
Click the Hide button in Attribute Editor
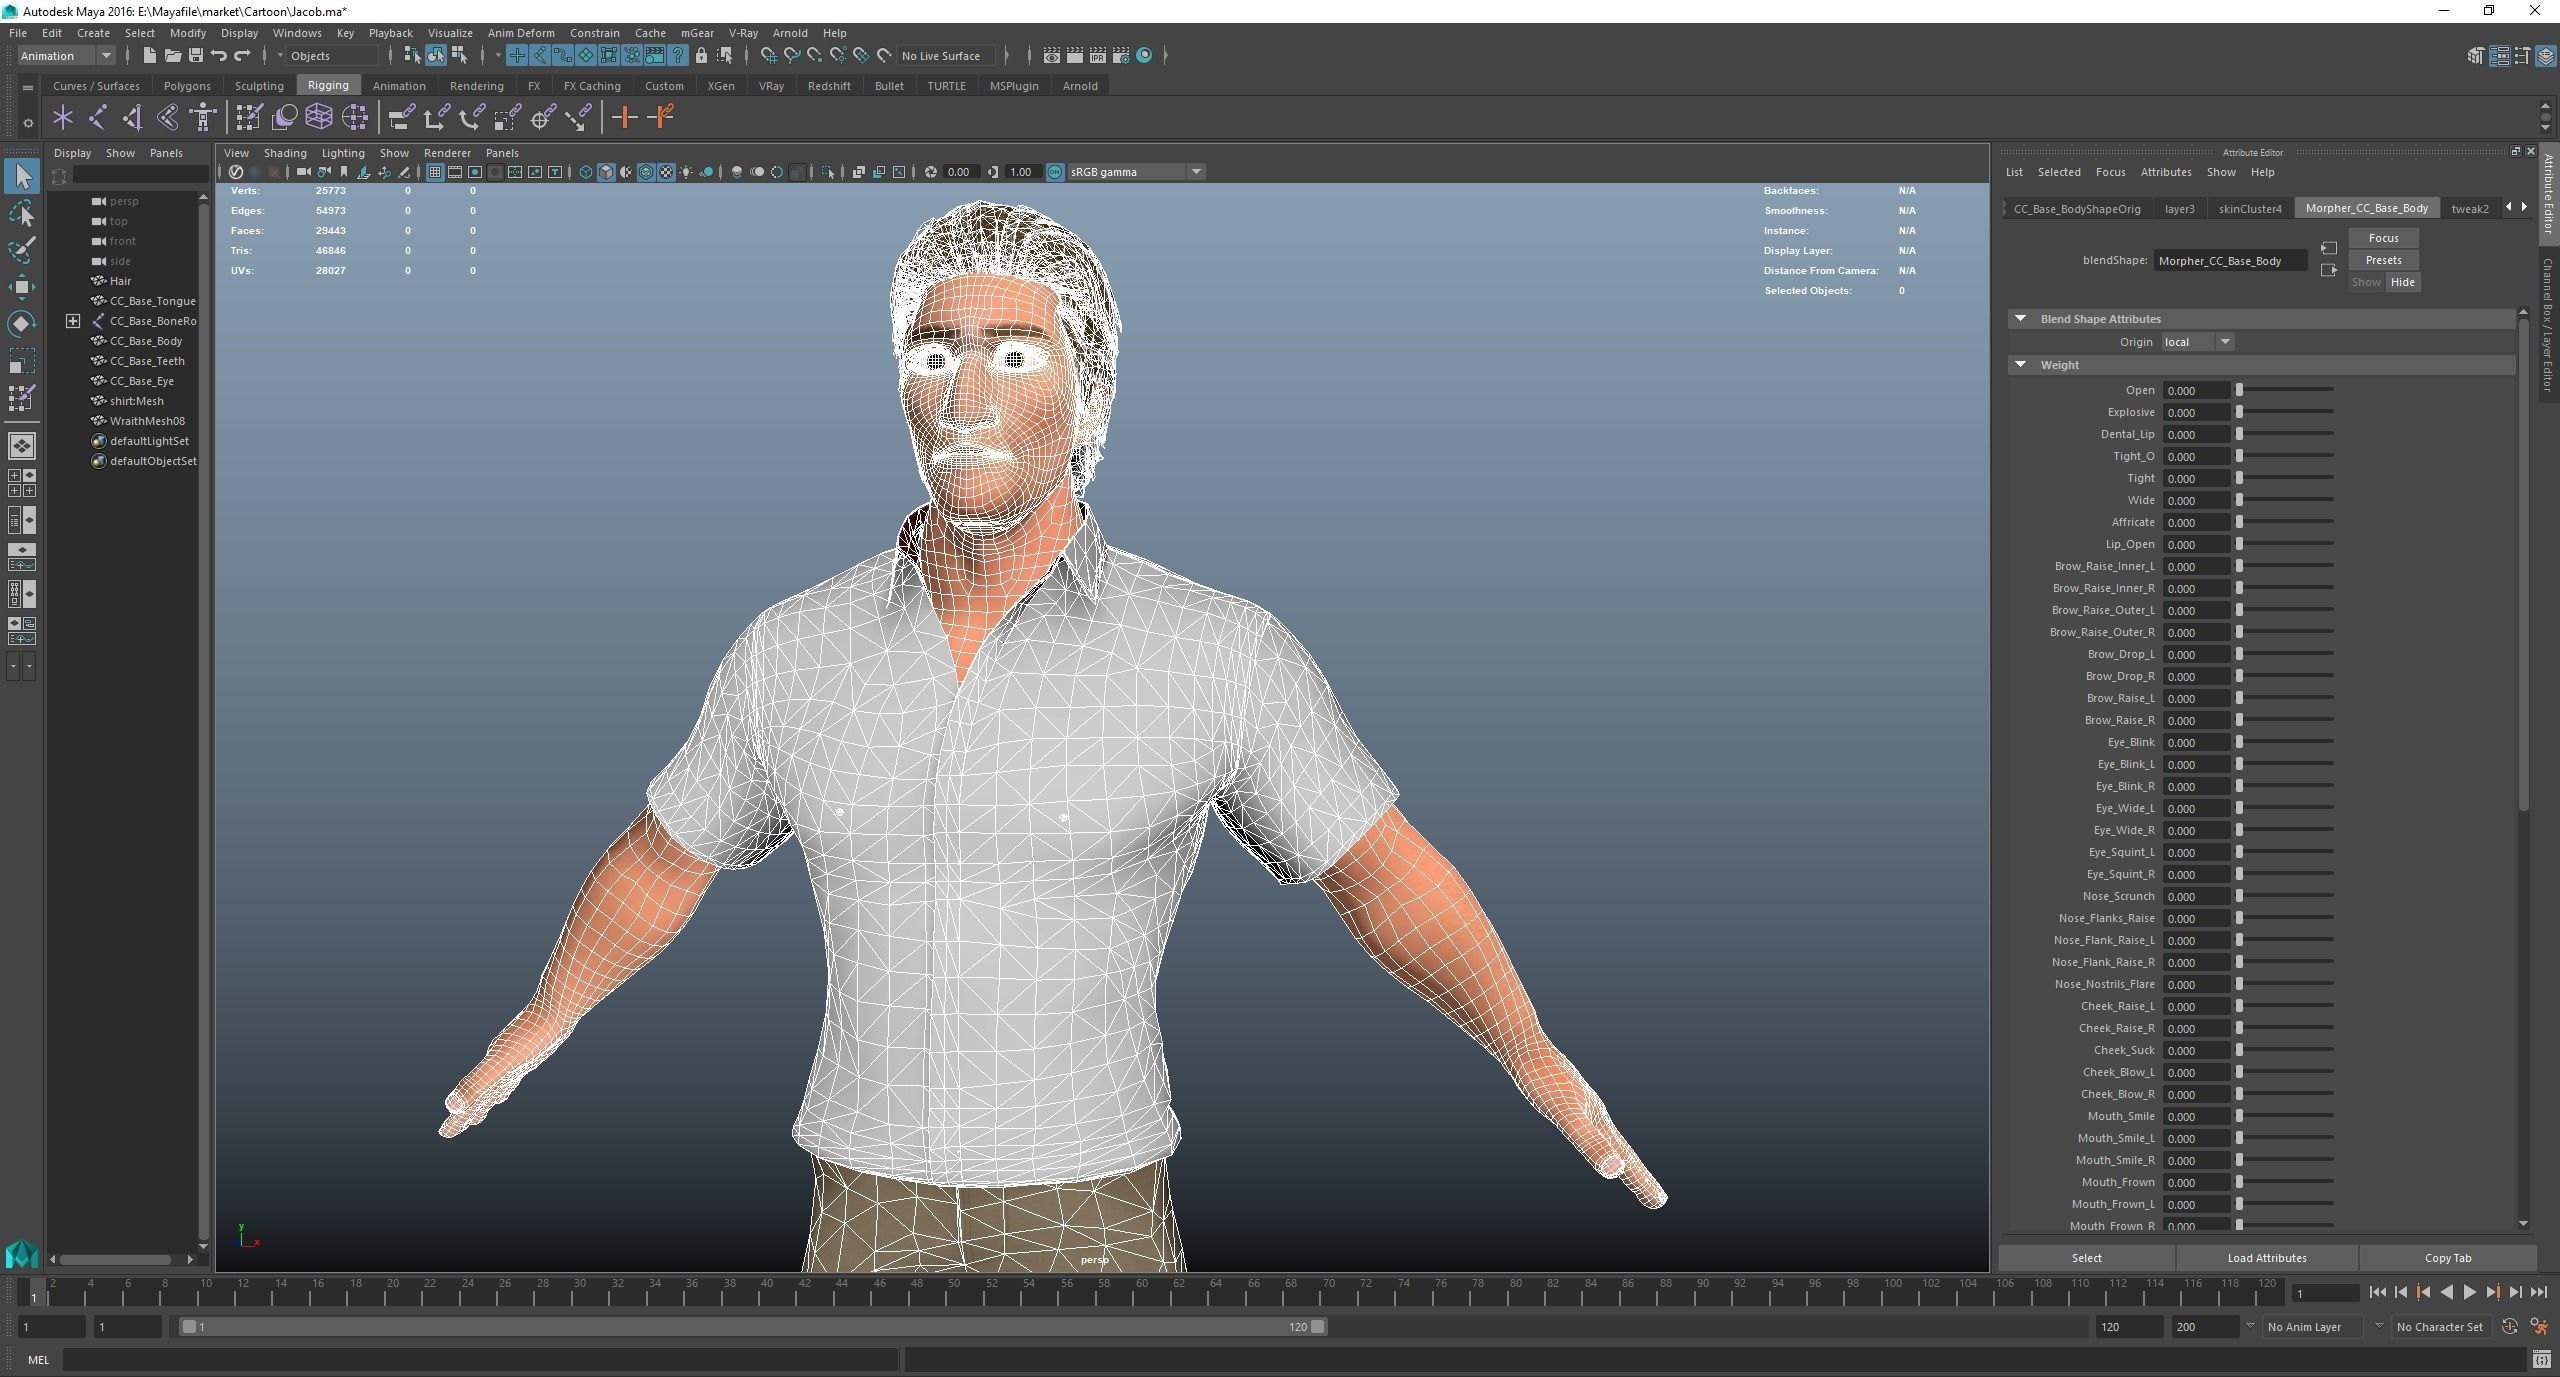(x=2402, y=282)
